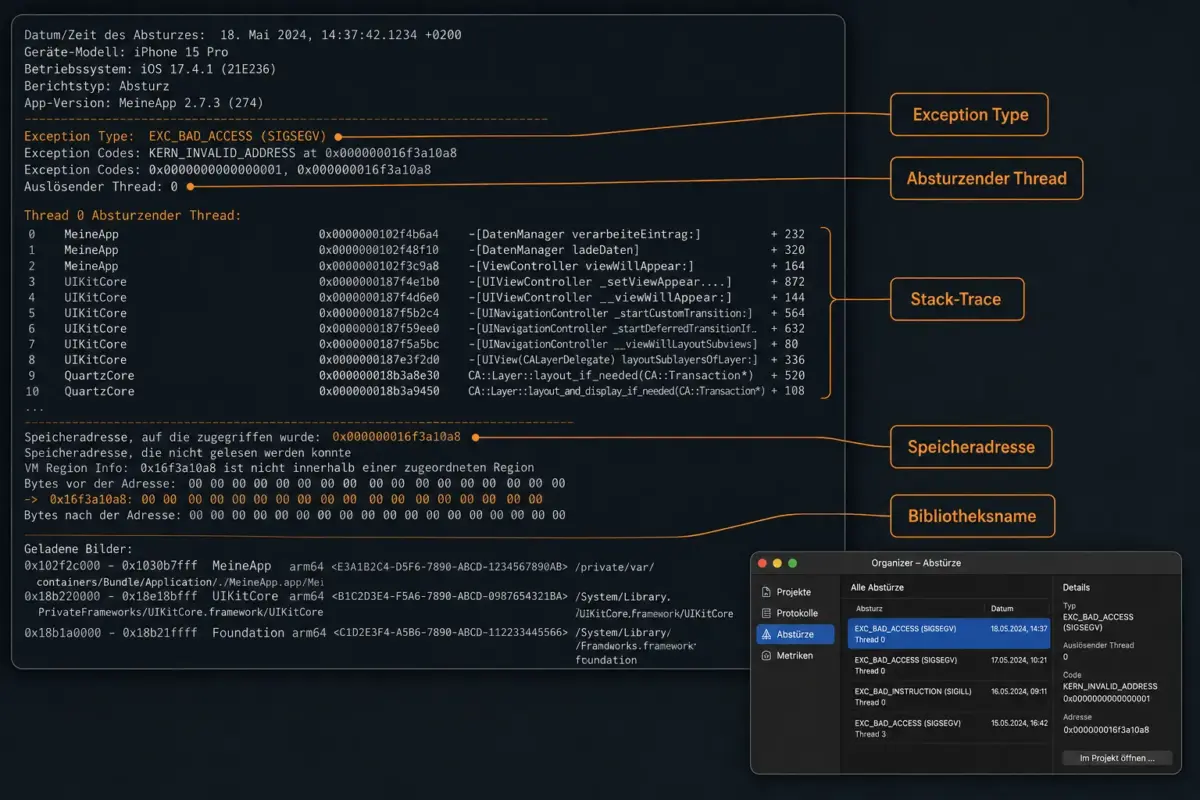1200x800 pixels.
Task: Select the crash dated 17.05.2024, 10:21
Action: (x=949, y=665)
